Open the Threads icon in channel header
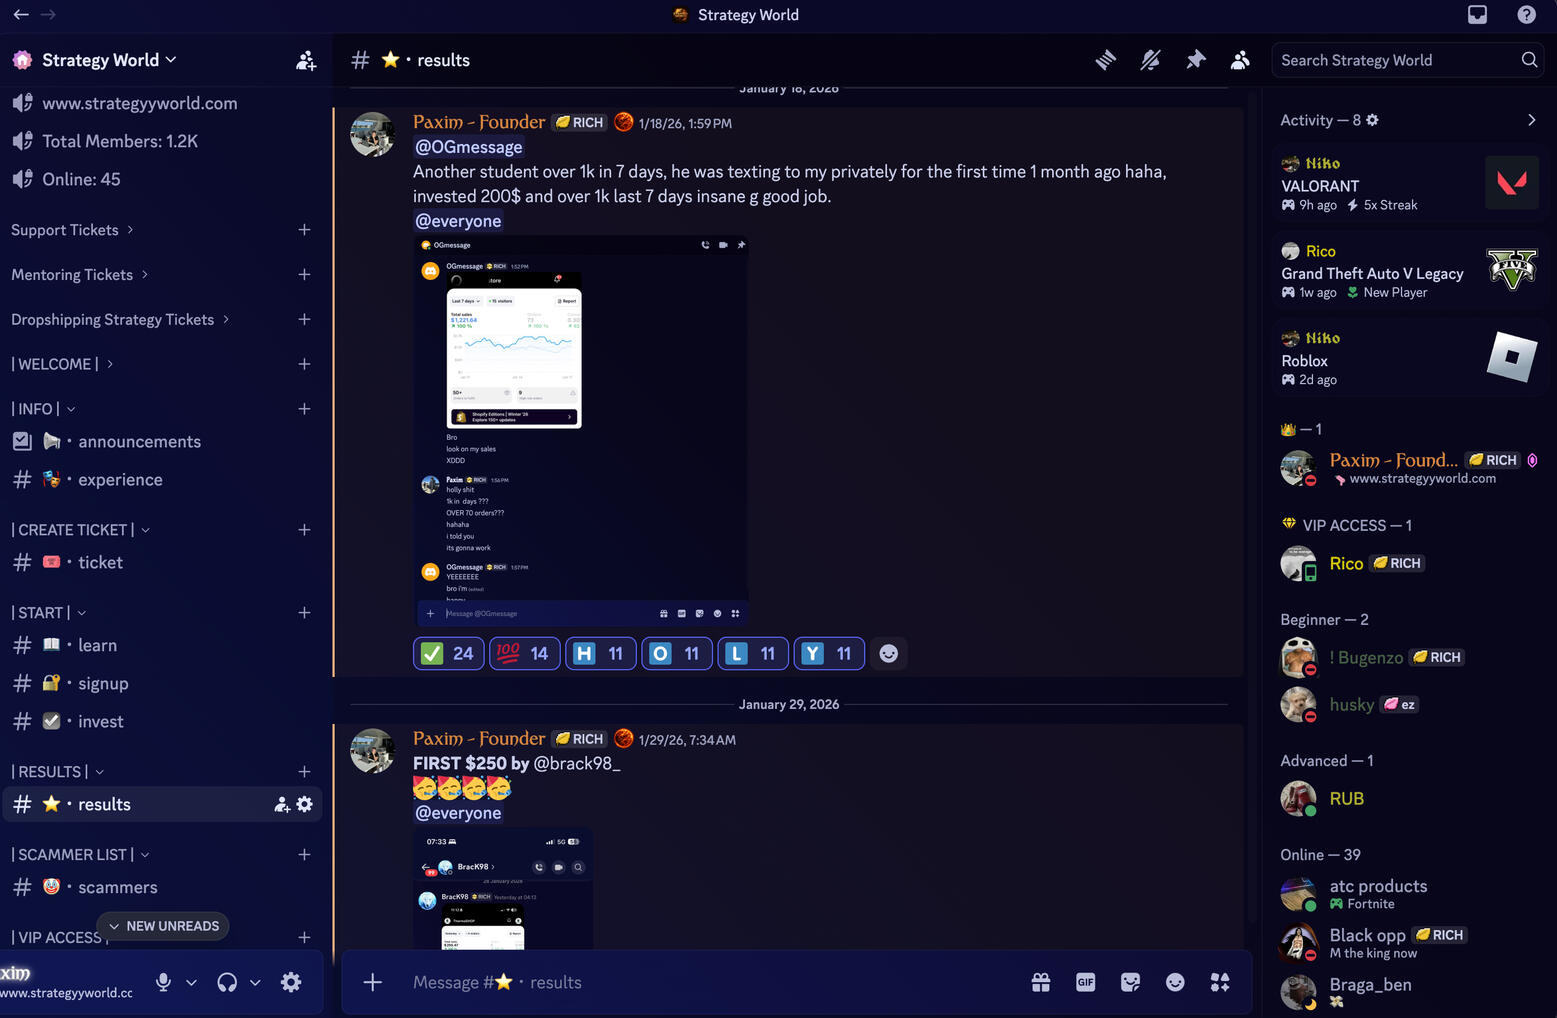This screenshot has width=1557, height=1018. 1105,60
